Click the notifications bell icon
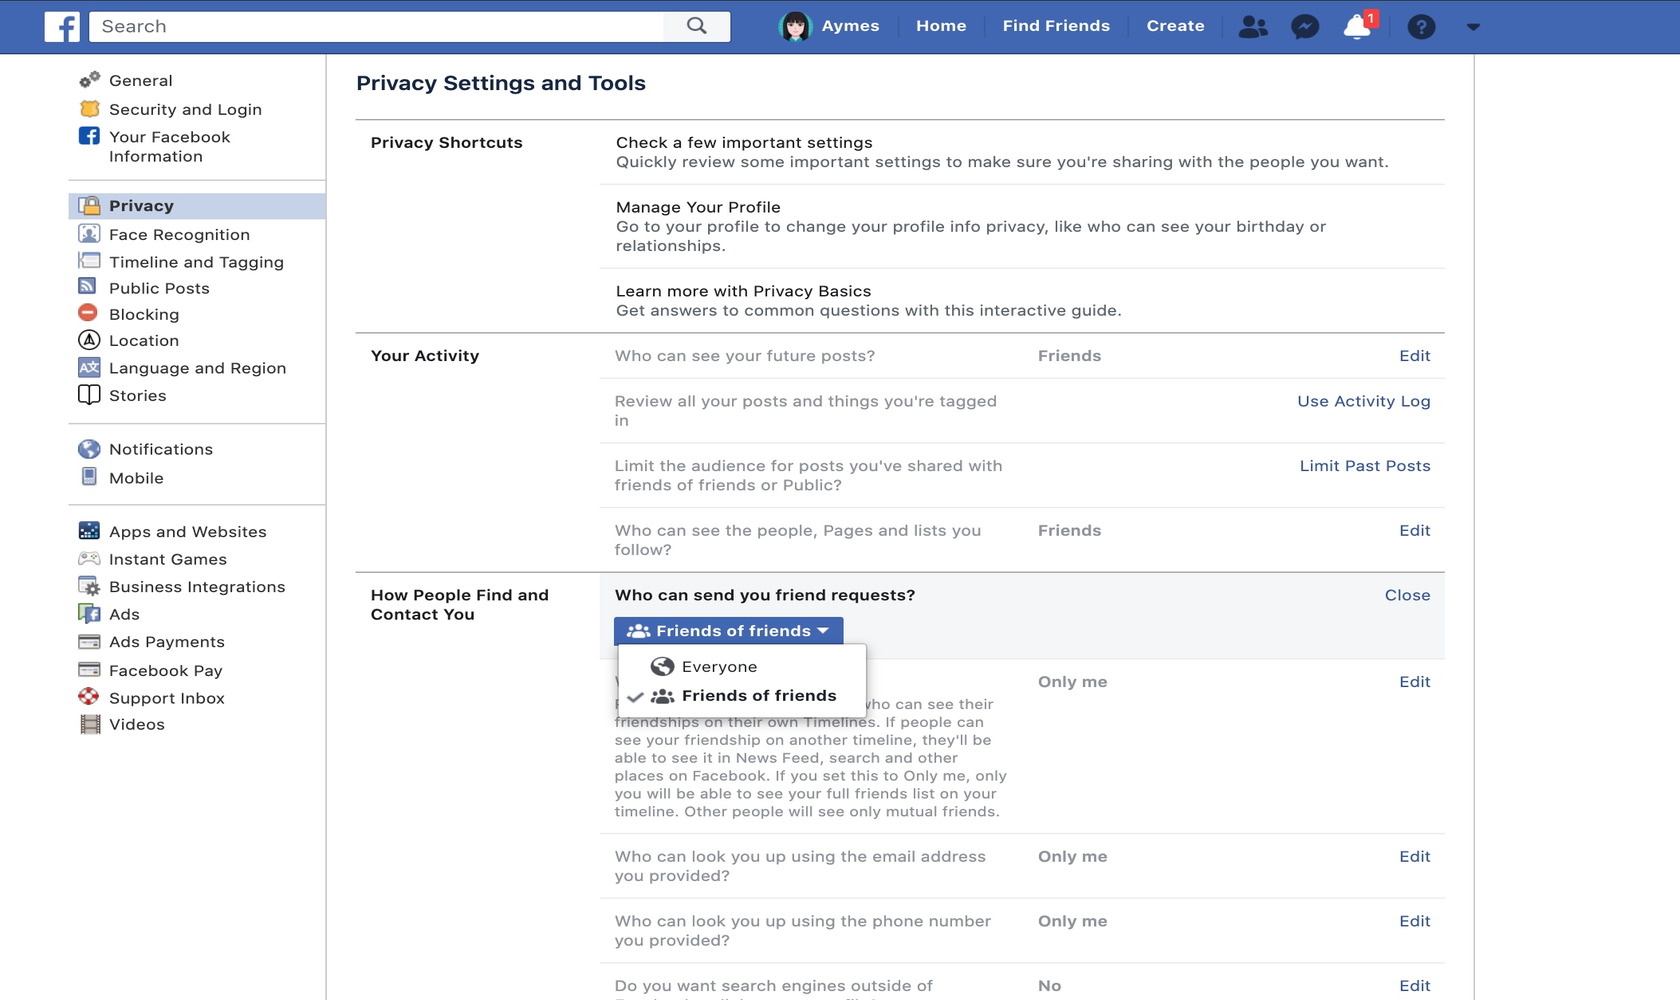This screenshot has height=1000, width=1680. pos(1357,26)
